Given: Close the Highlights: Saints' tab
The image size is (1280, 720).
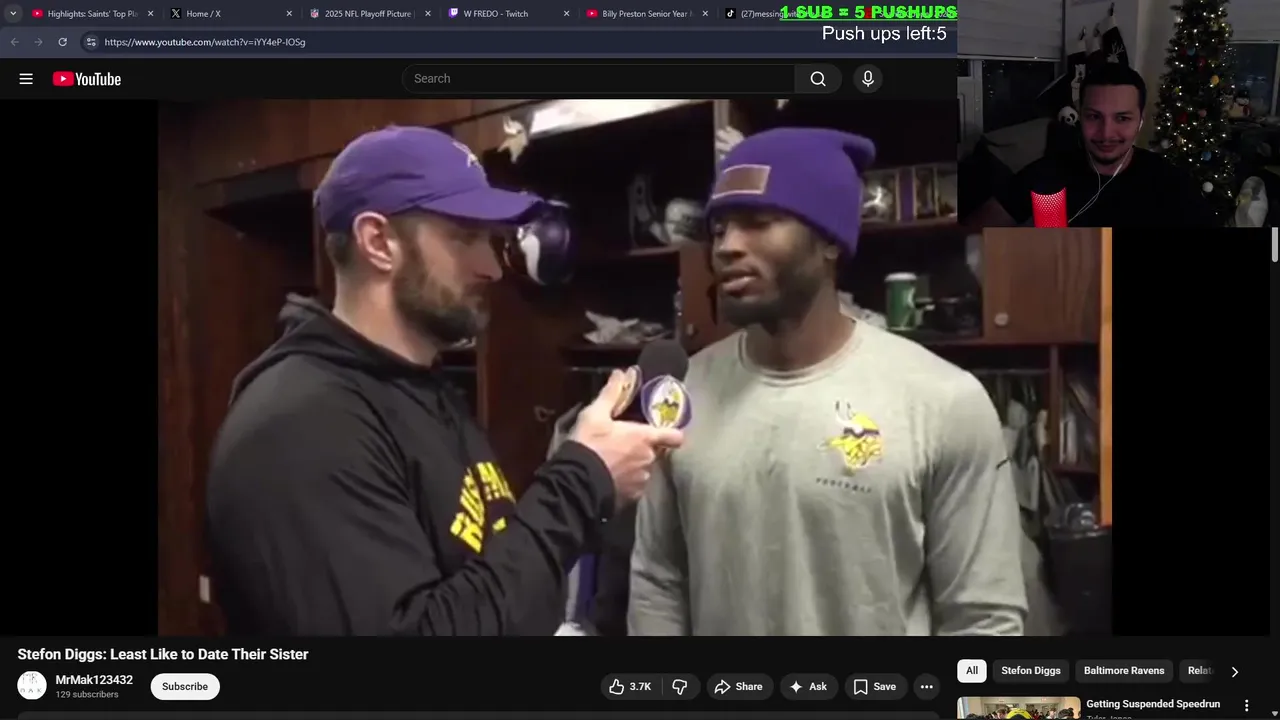Looking at the screenshot, I should [x=151, y=14].
